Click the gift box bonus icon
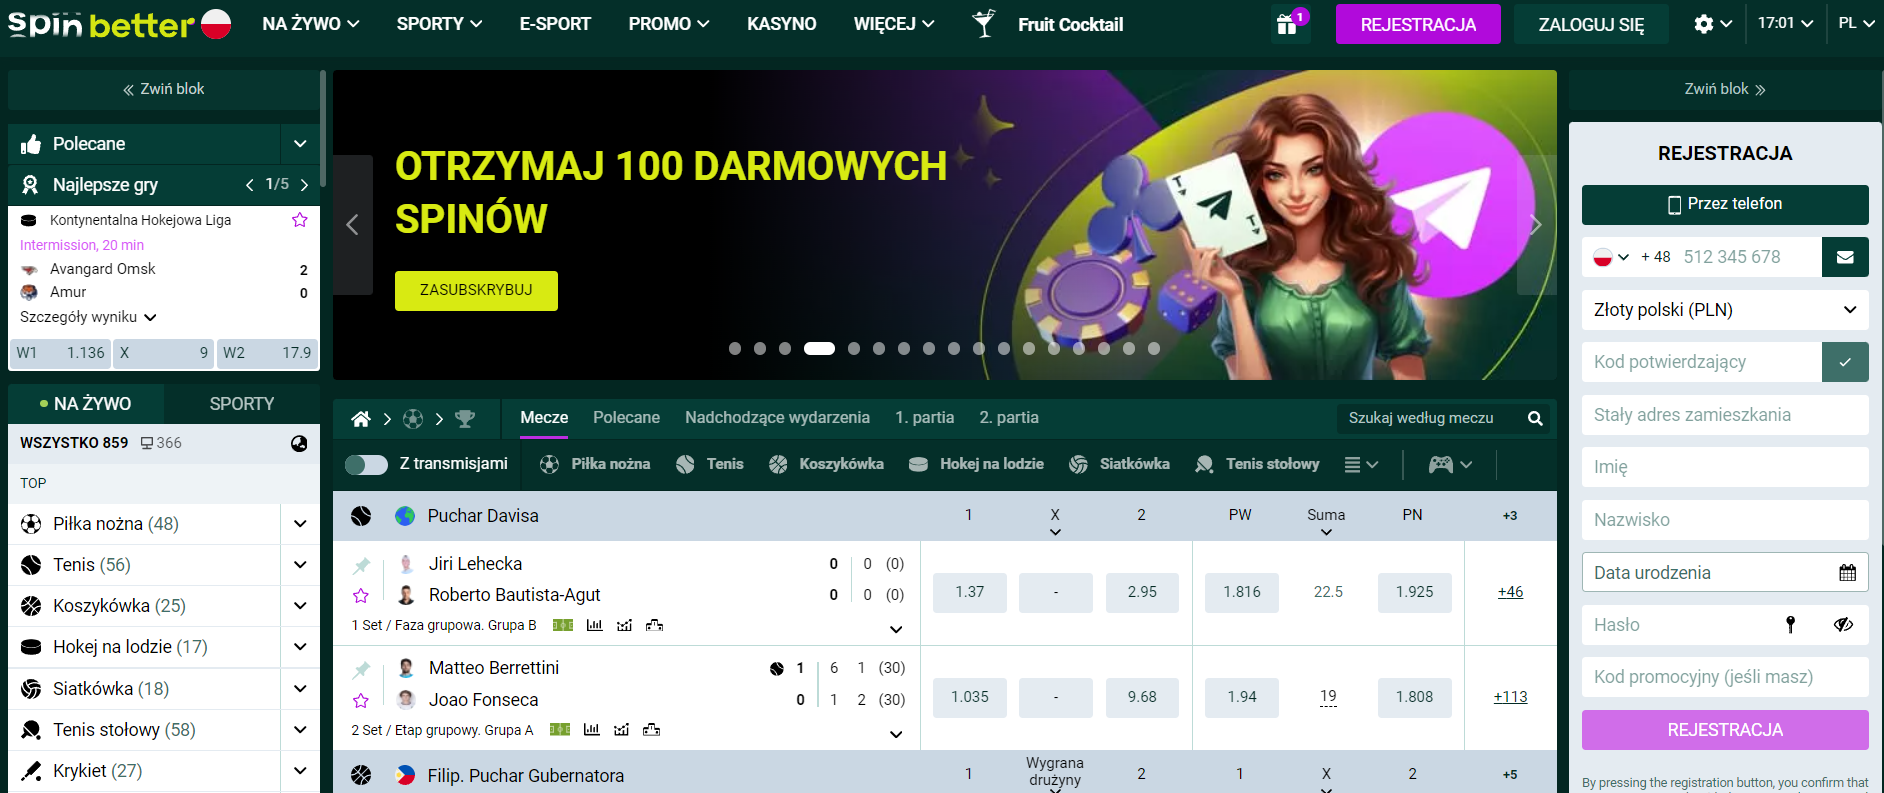 point(1288,24)
